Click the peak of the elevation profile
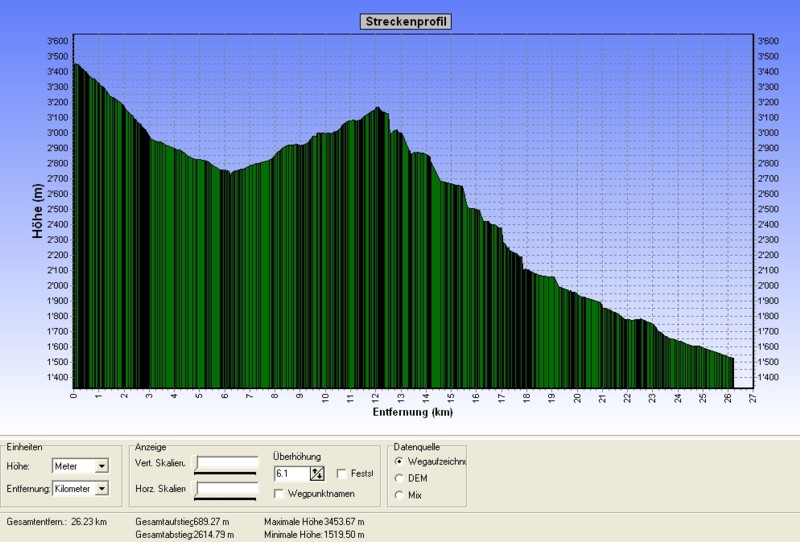 (377, 108)
